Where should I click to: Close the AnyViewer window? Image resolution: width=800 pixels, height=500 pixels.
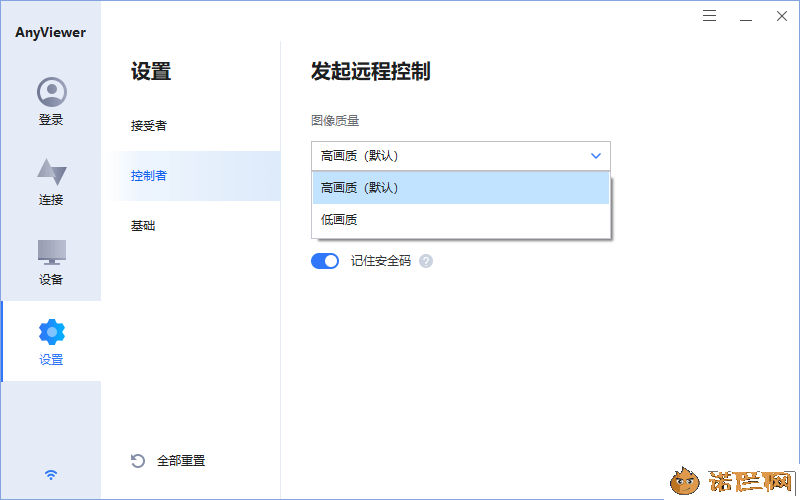(x=782, y=16)
